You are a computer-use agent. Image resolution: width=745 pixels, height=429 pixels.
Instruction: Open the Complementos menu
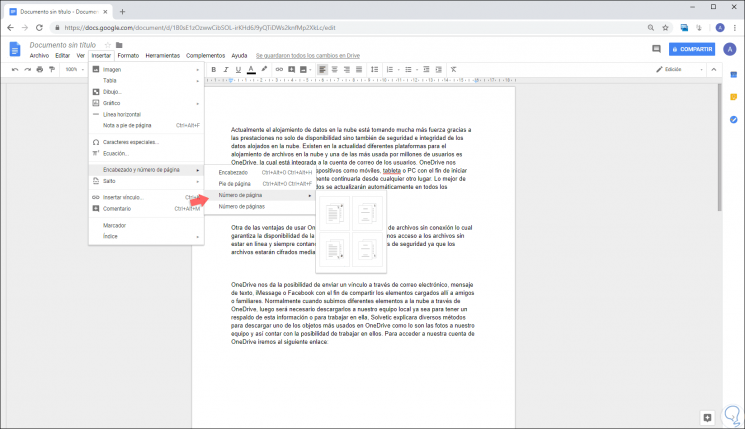[206, 56]
